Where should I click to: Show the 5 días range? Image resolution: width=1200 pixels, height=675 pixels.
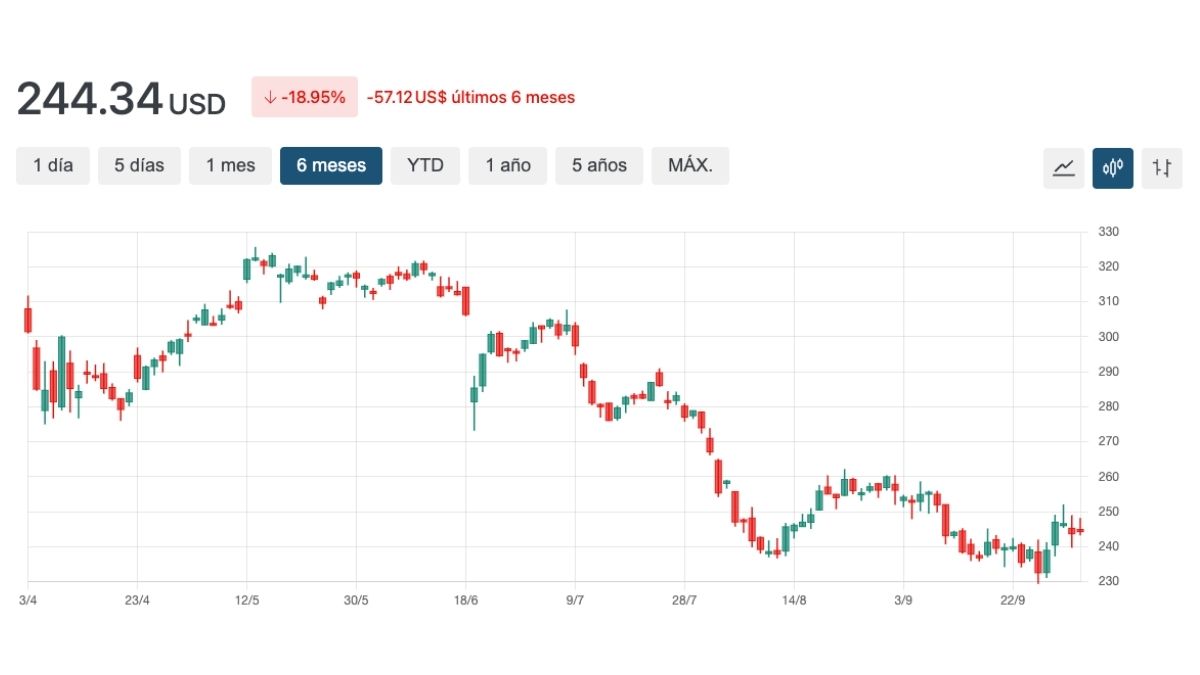pyautogui.click(x=139, y=166)
